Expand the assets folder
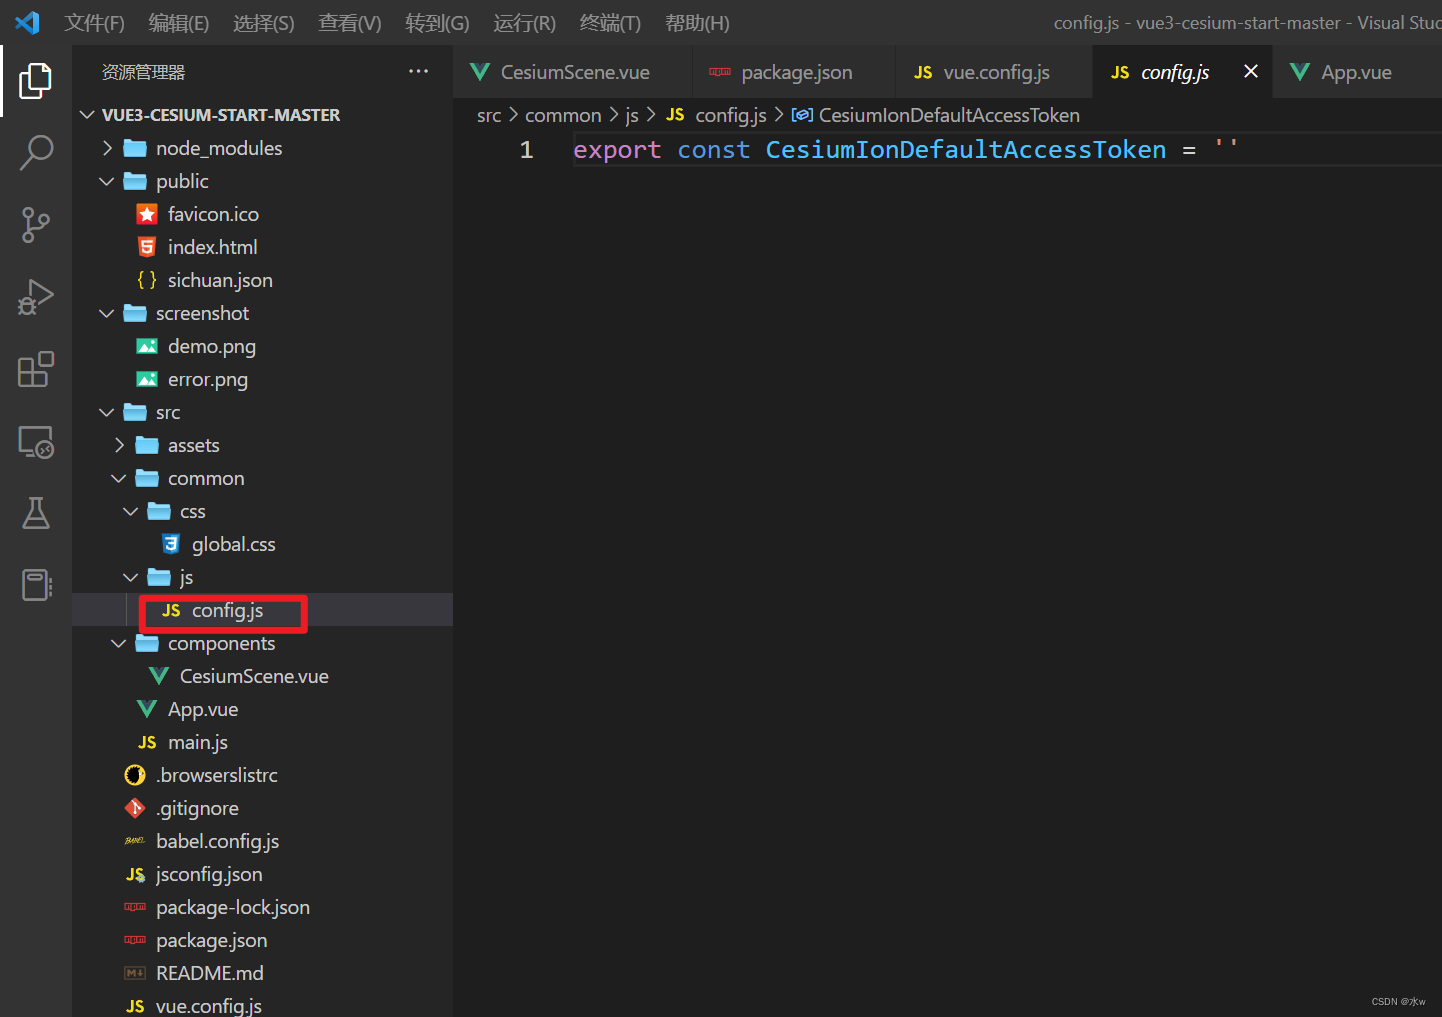Image resolution: width=1442 pixels, height=1017 pixels. coord(119,445)
